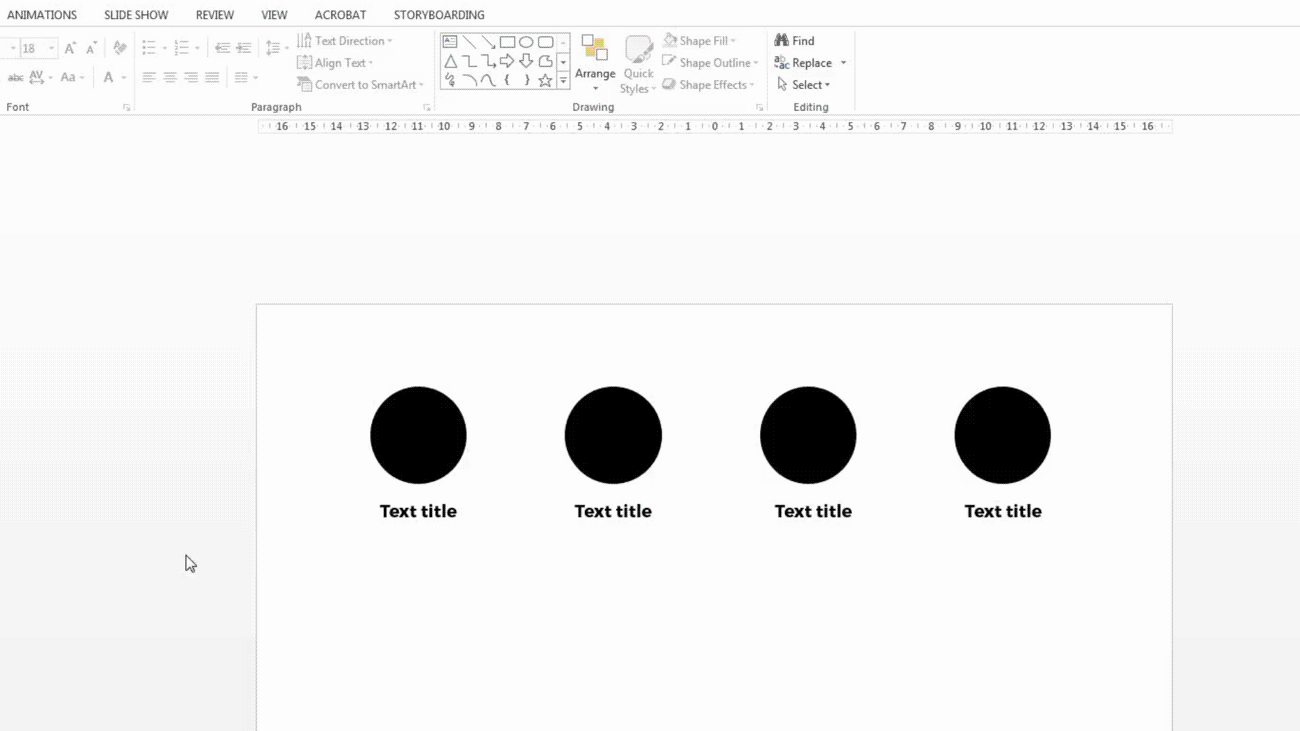1300x731 pixels.
Task: Open Line Spacing options
Action: coord(276,48)
